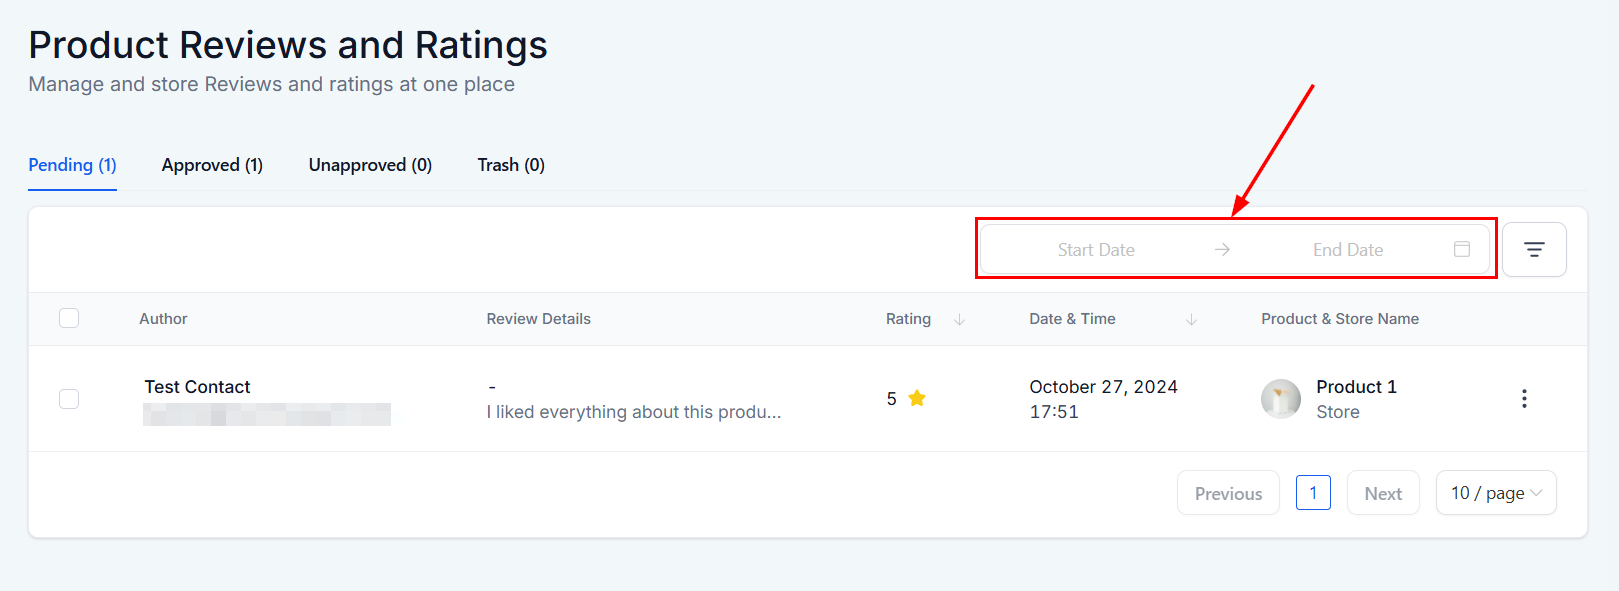Screen dimensions: 1619x591
Task: Expand the 10 / page size dropdown
Action: pos(1496,493)
